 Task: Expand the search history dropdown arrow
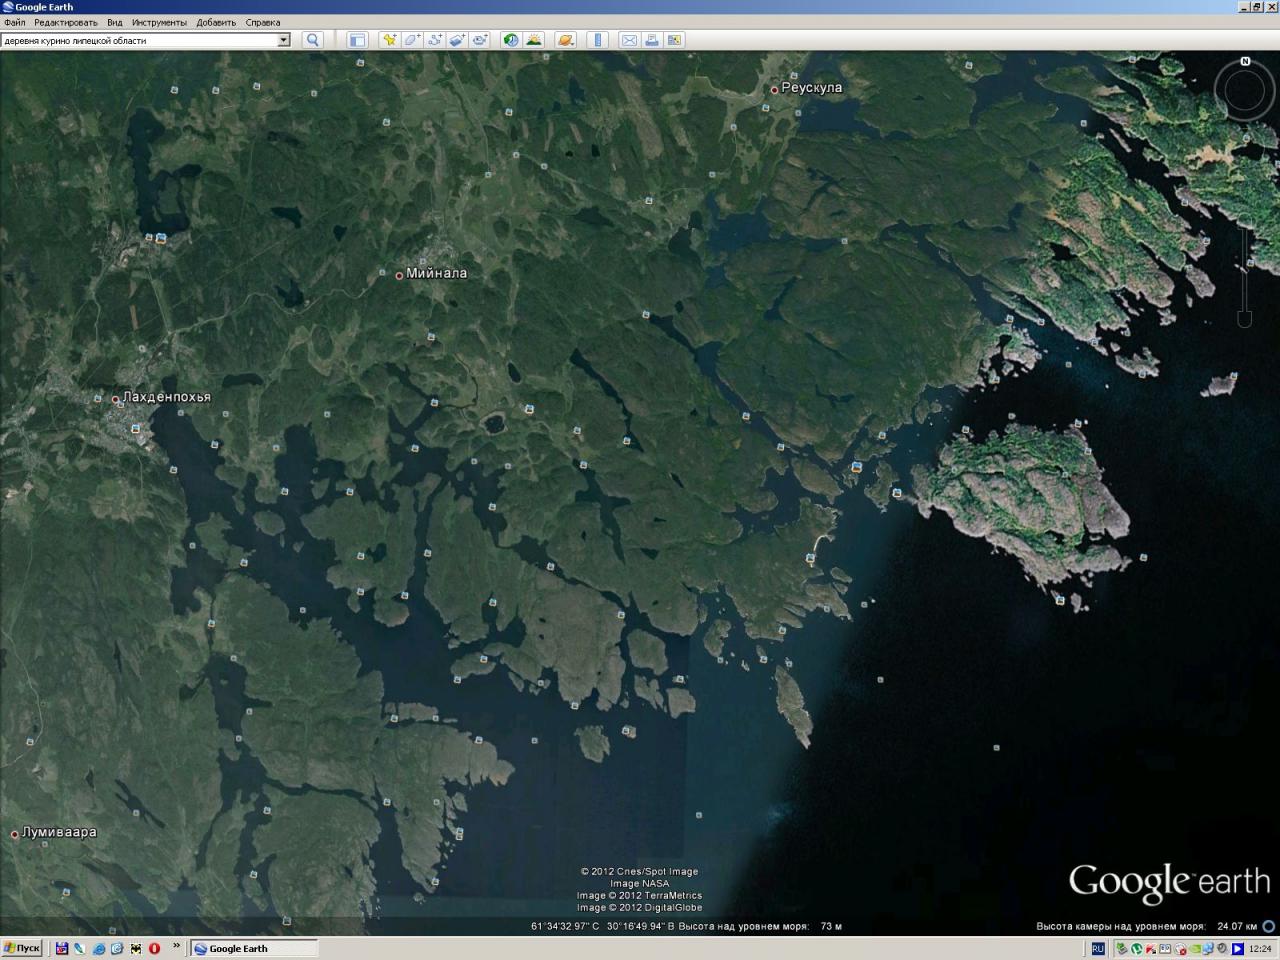283,40
